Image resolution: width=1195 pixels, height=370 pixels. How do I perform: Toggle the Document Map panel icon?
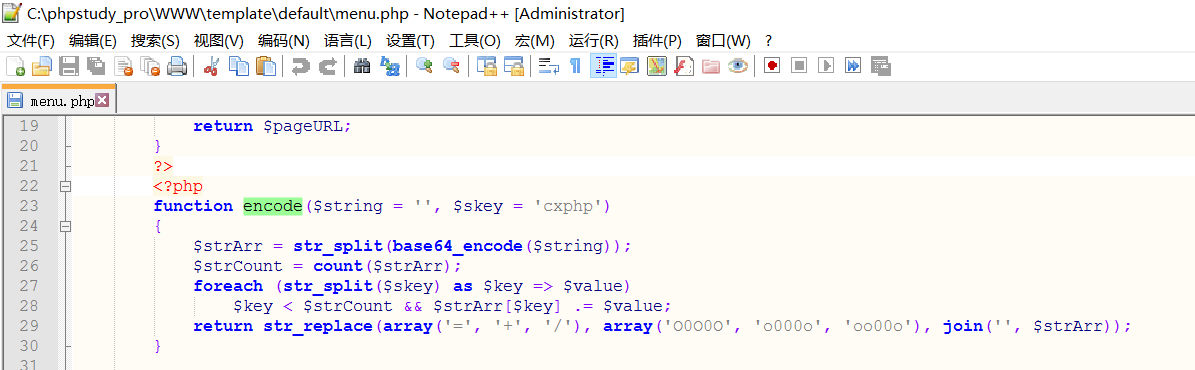click(x=656, y=66)
